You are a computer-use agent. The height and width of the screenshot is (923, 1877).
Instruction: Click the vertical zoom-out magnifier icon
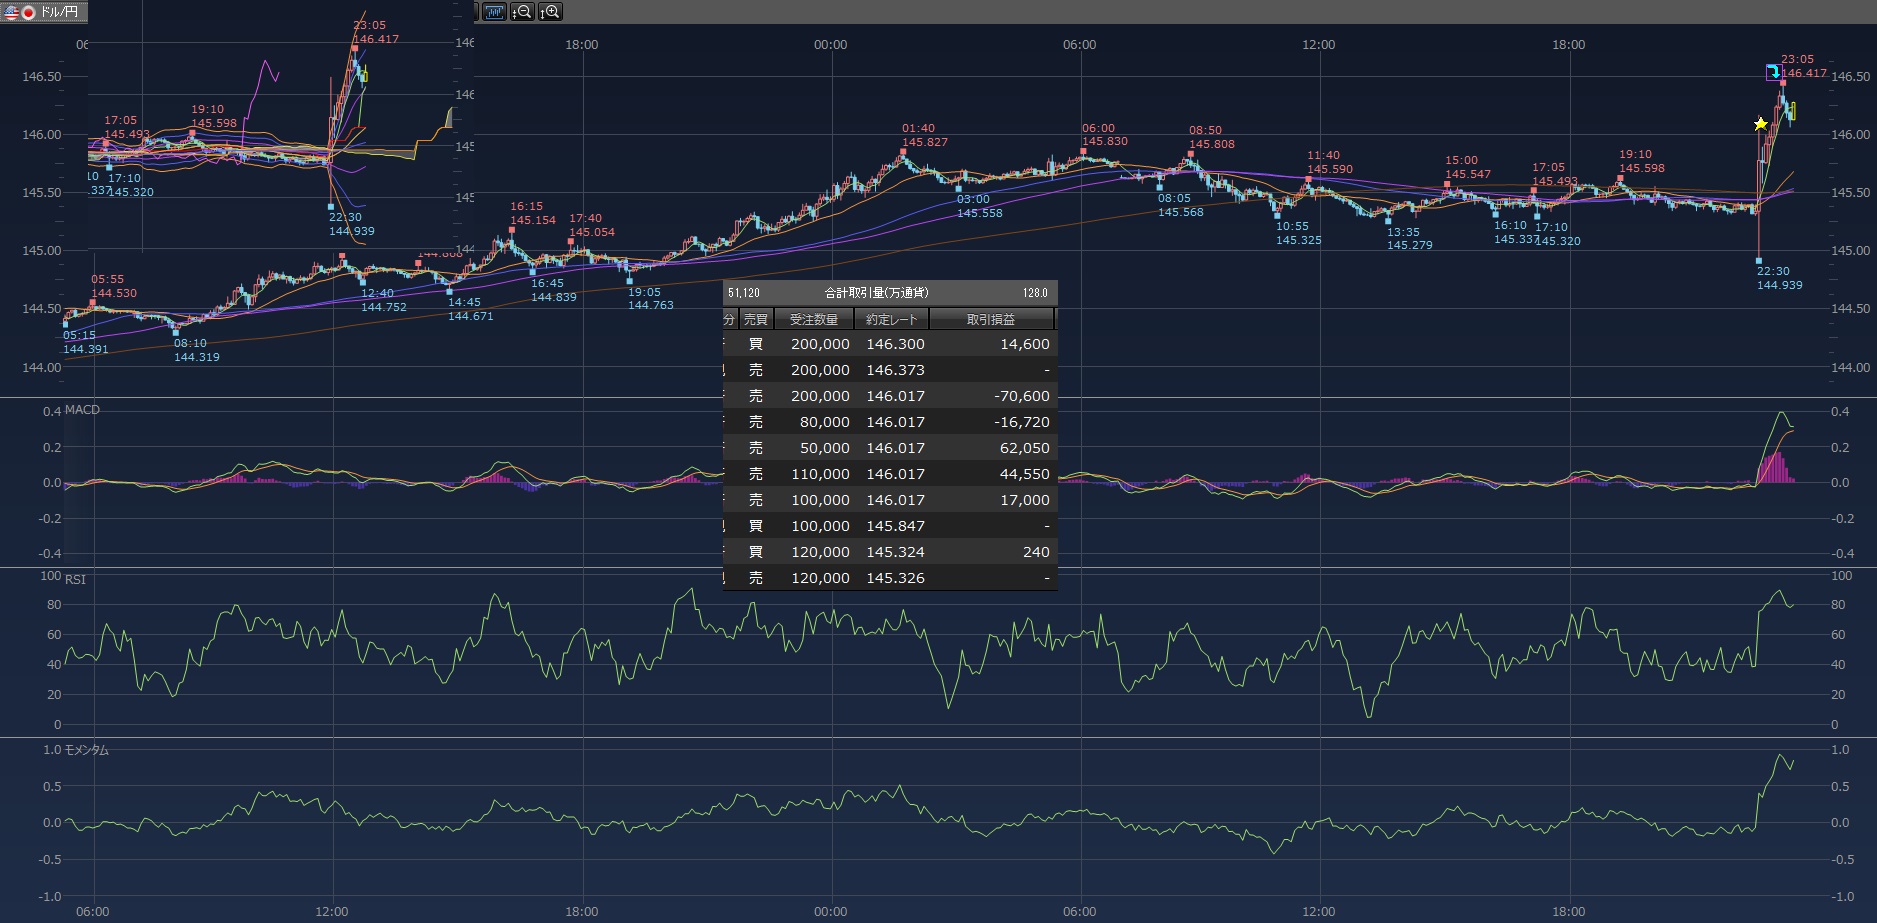pyautogui.click(x=522, y=12)
